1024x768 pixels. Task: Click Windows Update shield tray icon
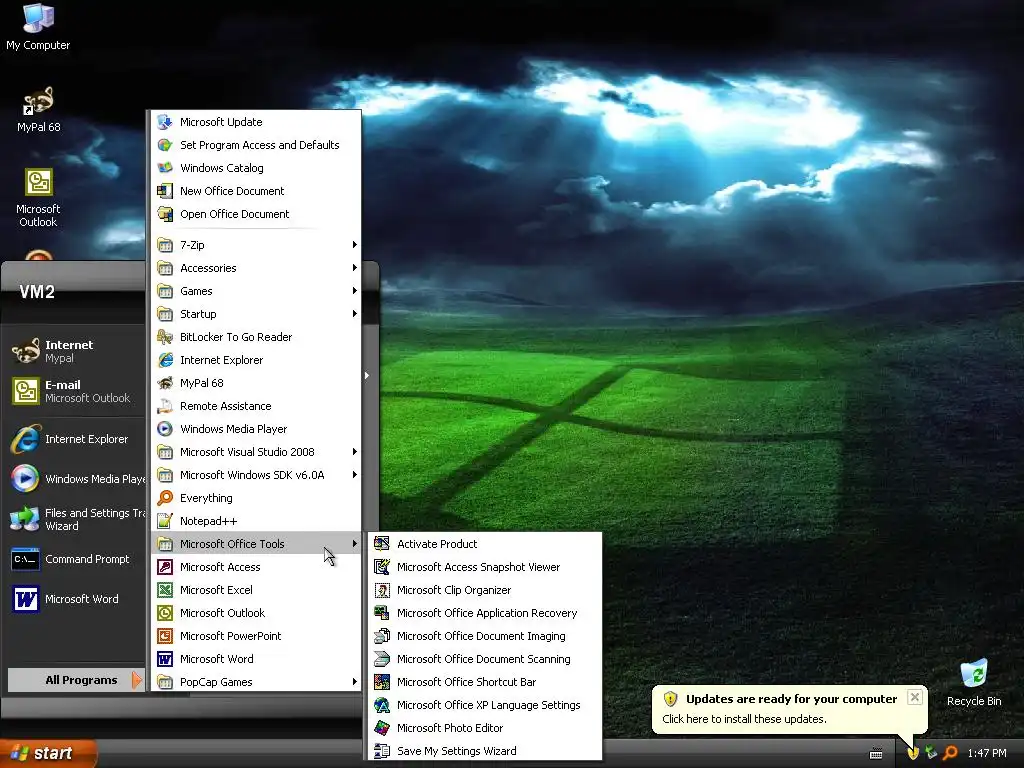coord(913,753)
